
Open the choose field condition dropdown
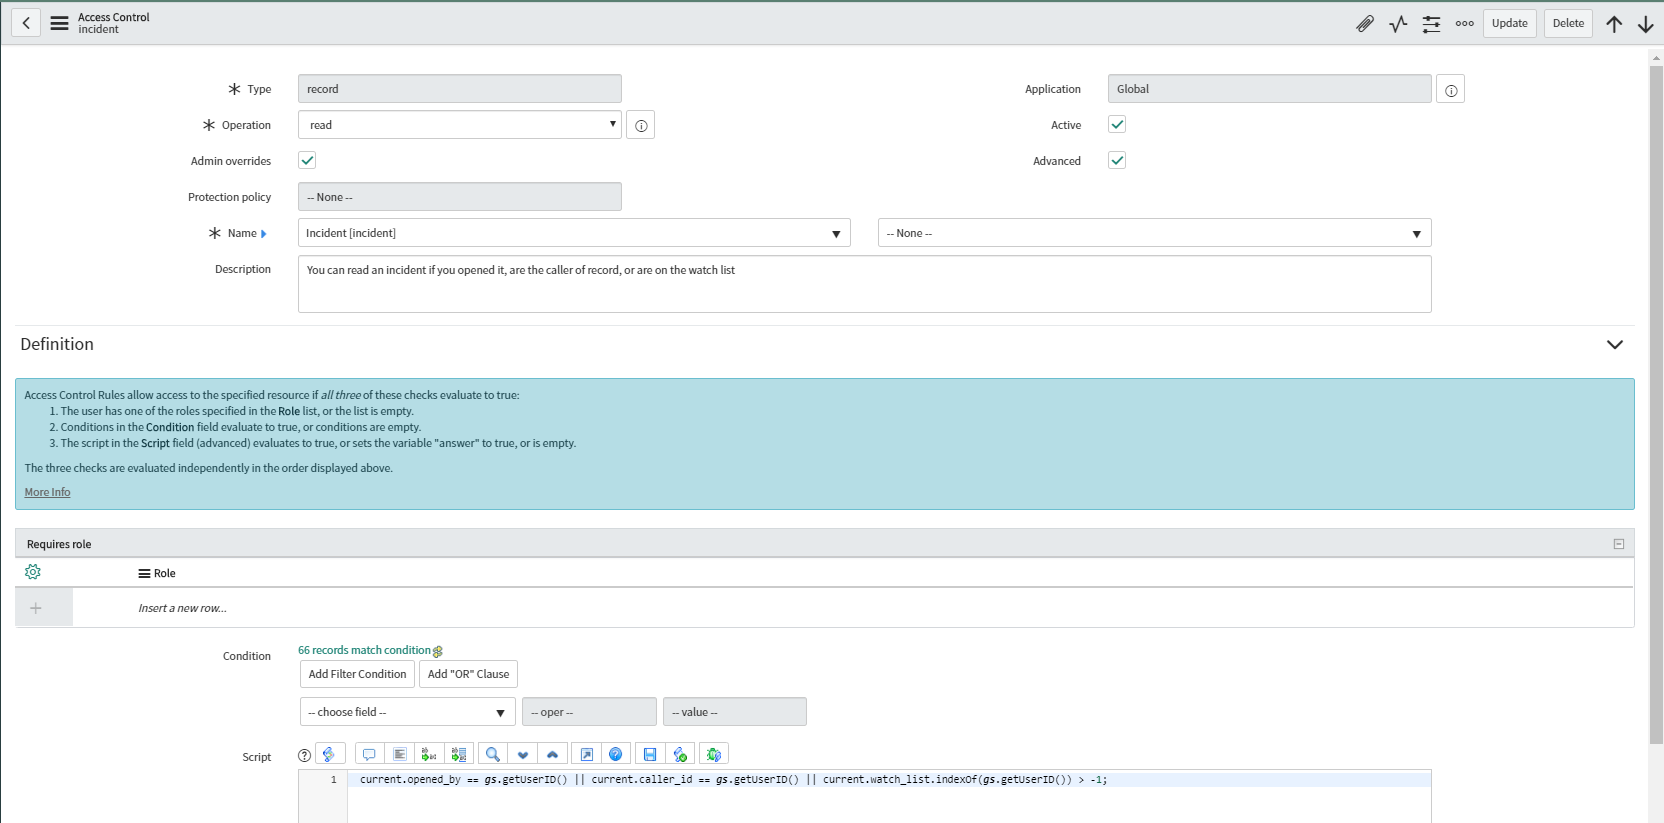[x=408, y=712]
